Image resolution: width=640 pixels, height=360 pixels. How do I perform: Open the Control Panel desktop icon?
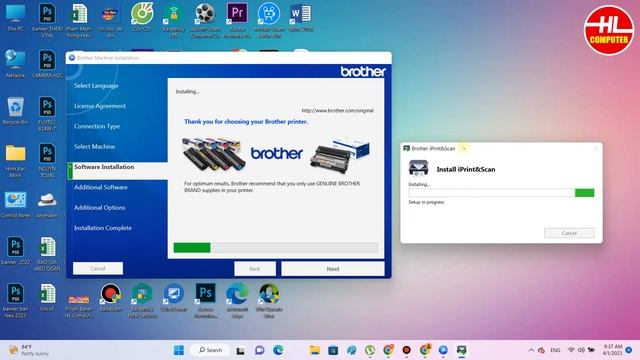click(15, 204)
